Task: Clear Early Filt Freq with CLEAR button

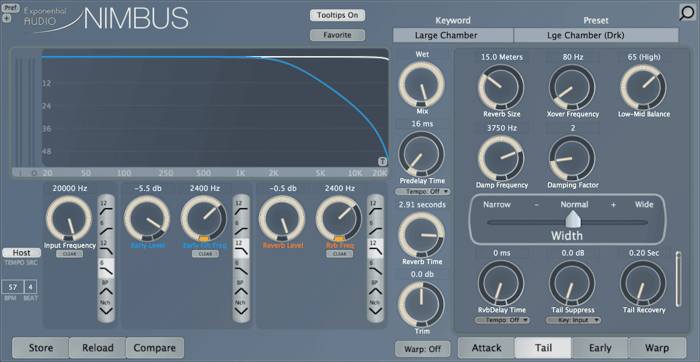Action: [205, 254]
